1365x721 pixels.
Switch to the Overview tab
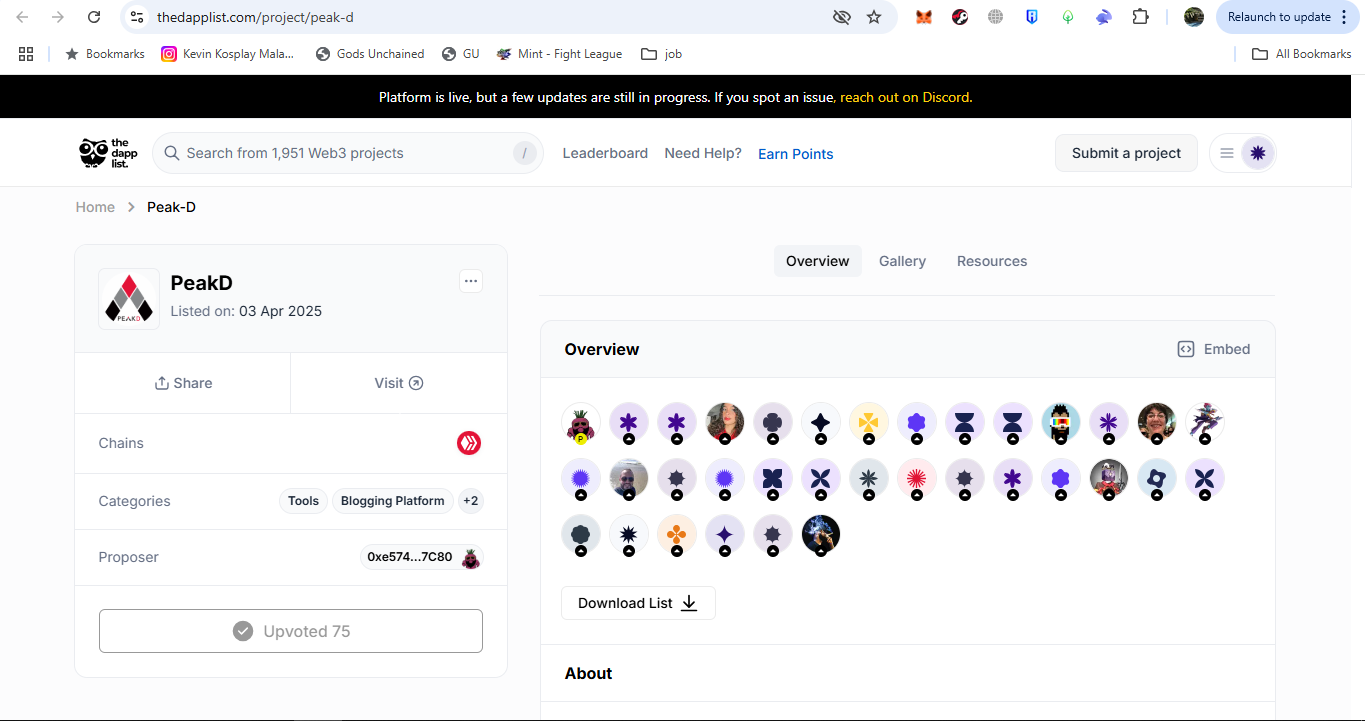pos(817,261)
